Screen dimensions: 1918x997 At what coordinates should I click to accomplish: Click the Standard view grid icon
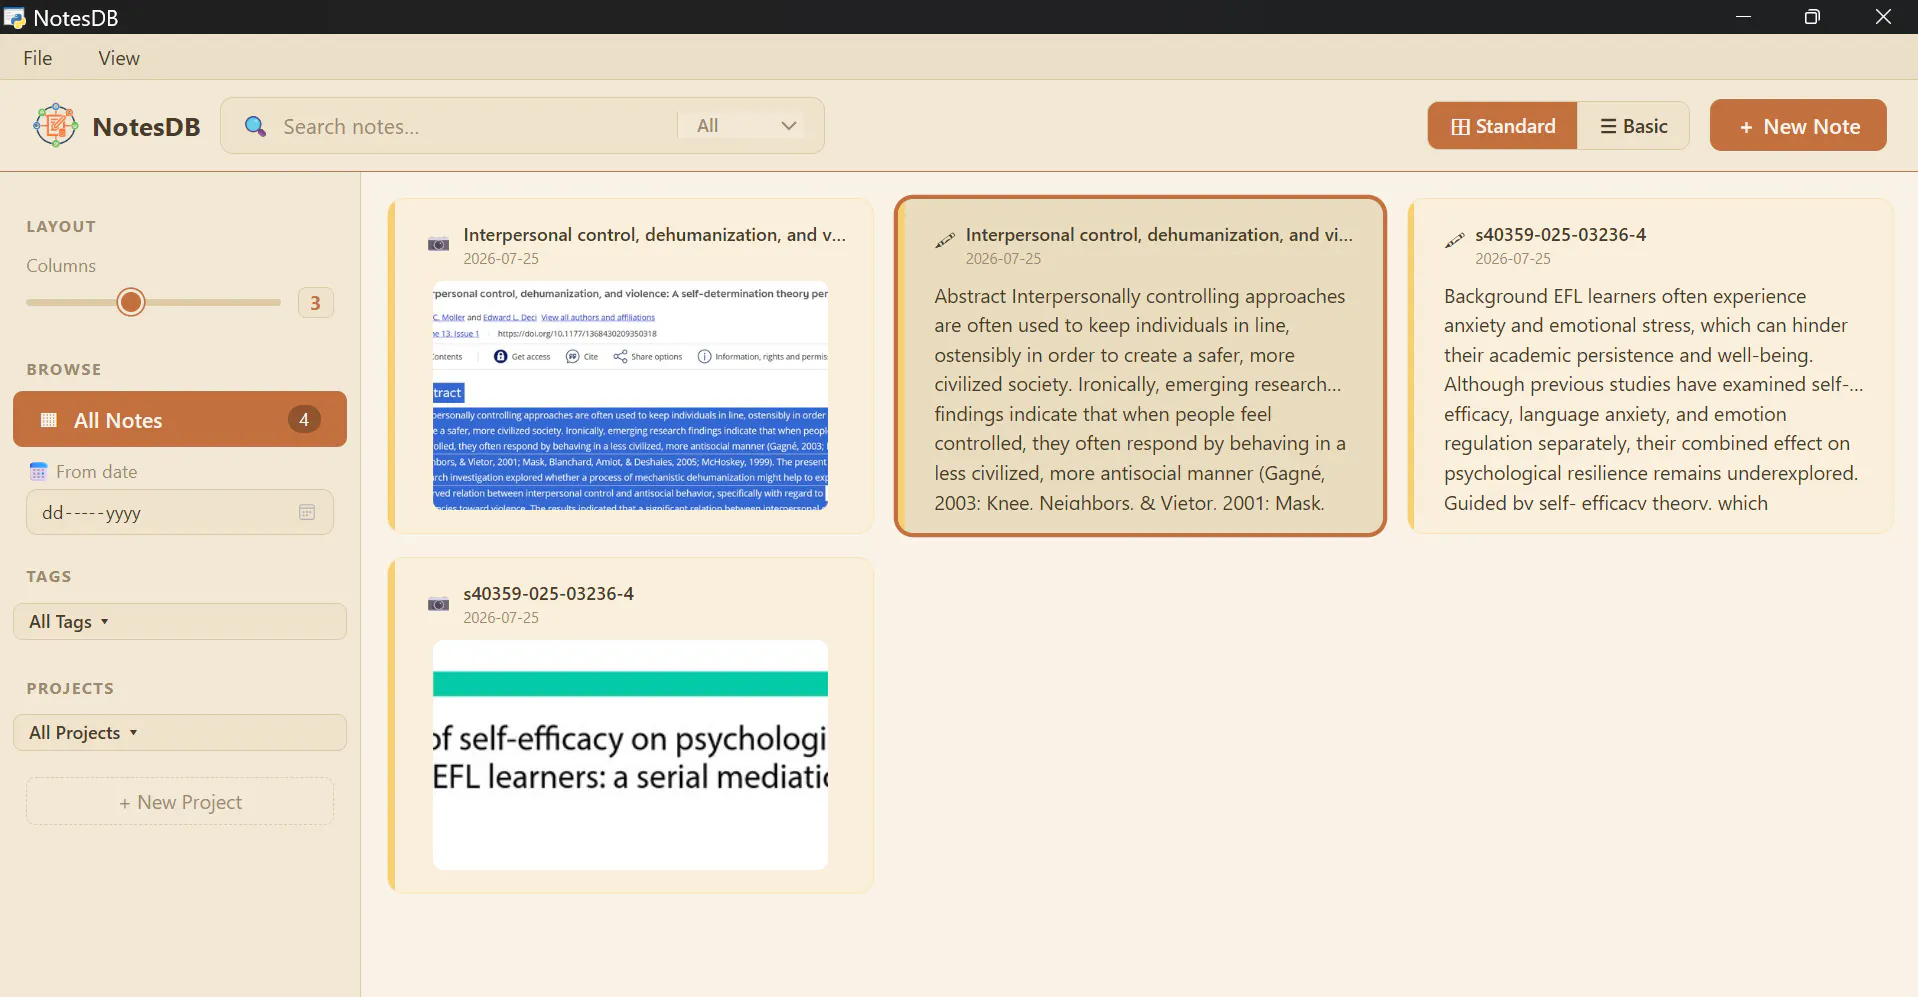point(1460,126)
